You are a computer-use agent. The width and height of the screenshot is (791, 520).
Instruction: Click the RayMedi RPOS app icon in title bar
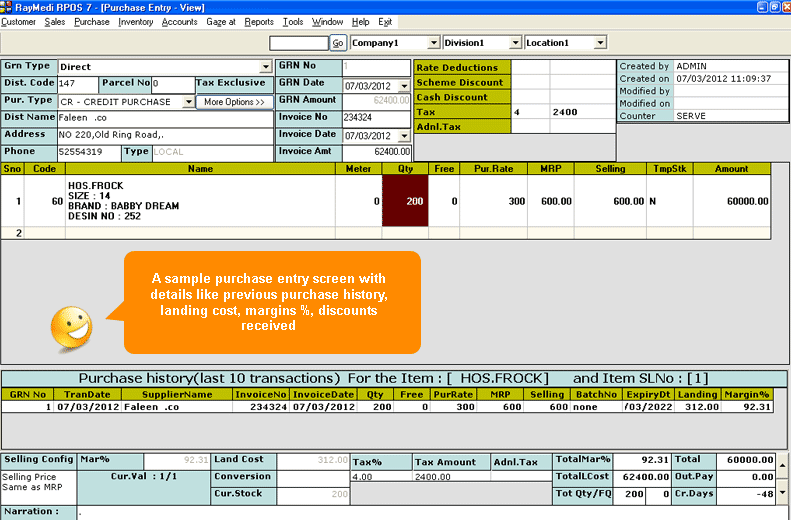pyautogui.click(x=6, y=7)
